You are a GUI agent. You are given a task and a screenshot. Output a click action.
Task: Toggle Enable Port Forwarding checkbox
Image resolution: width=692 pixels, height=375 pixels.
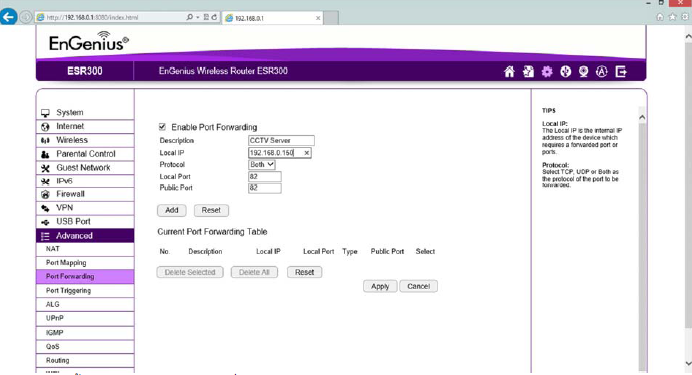162,127
